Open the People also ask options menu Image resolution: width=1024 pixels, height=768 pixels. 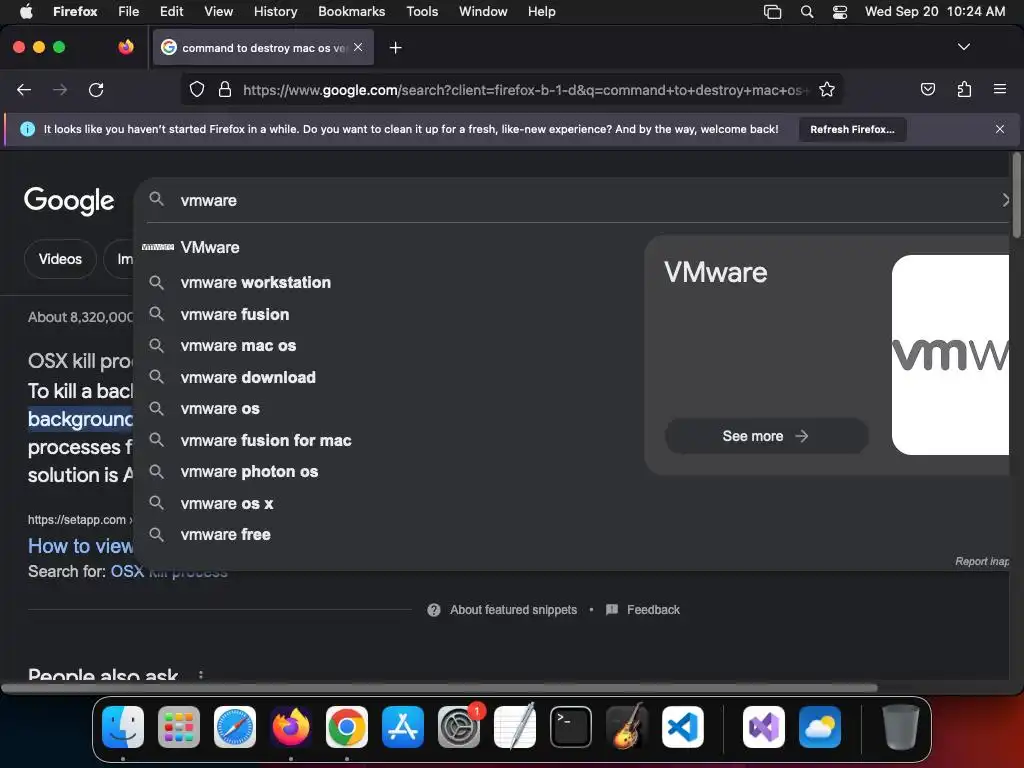tap(200, 675)
